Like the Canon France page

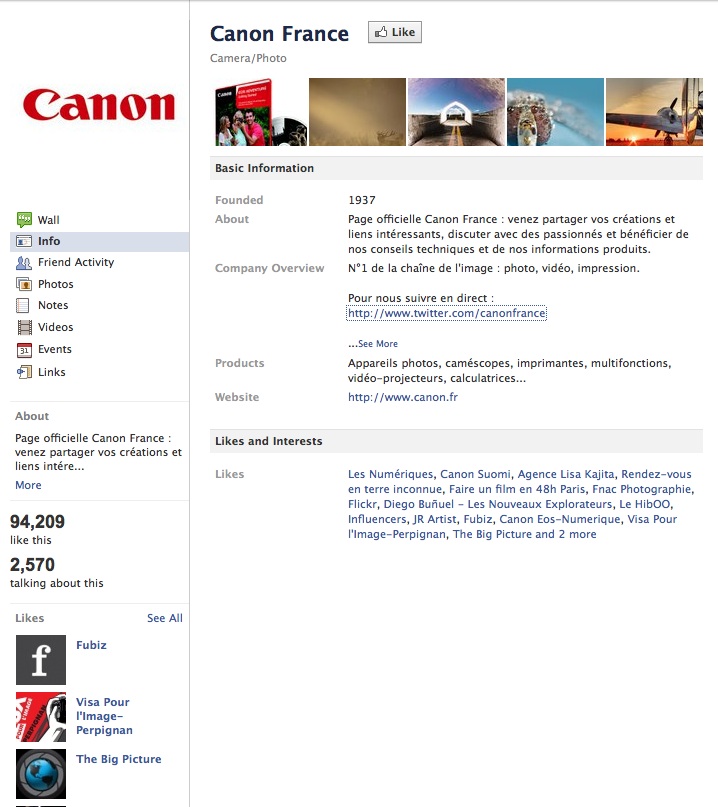click(x=395, y=32)
